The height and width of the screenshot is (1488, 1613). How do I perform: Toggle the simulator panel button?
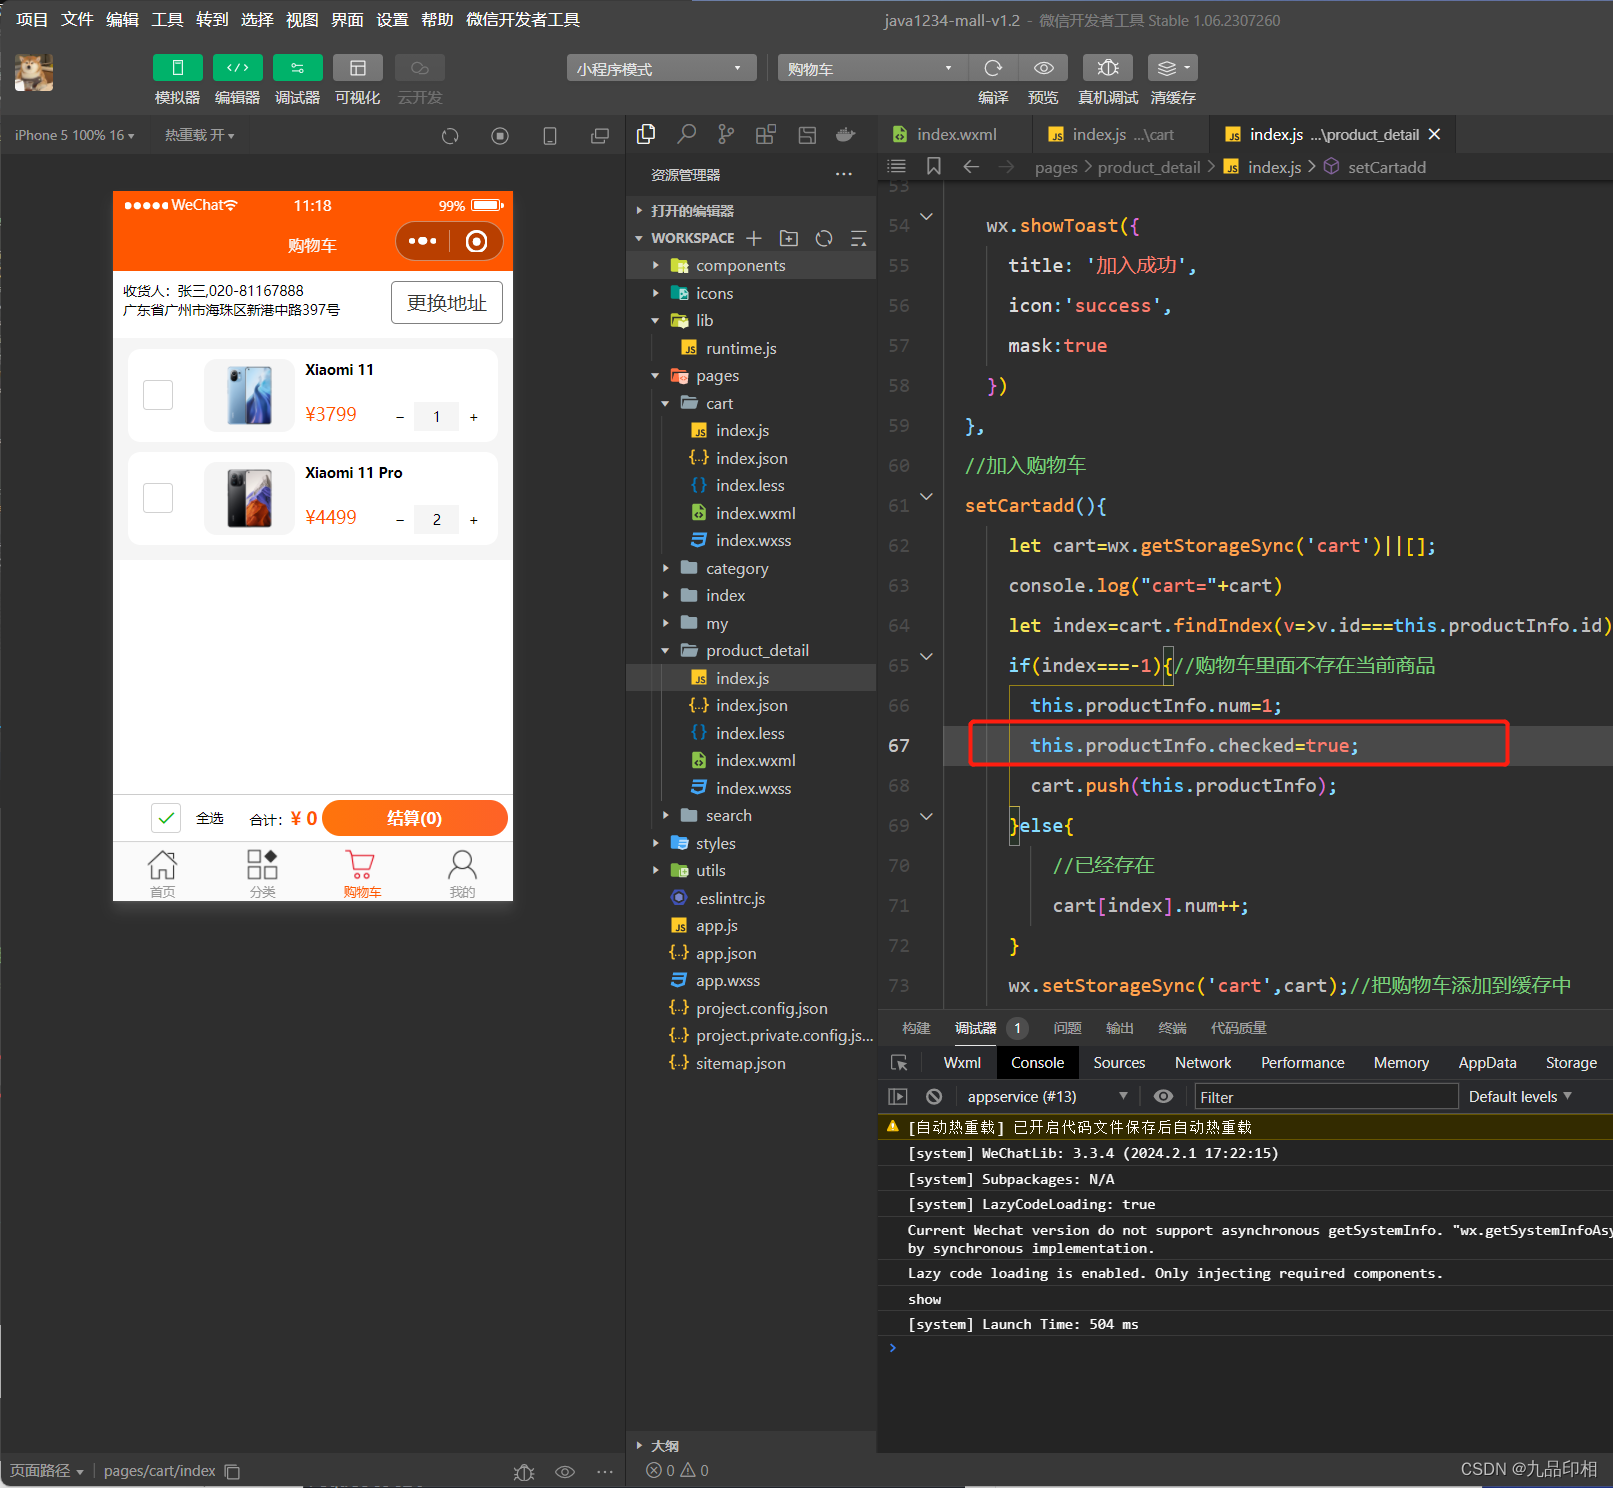point(177,67)
